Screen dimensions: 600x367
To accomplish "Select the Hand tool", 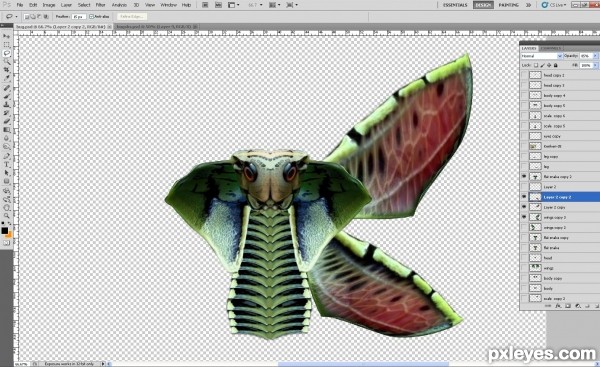I will [x=7, y=207].
